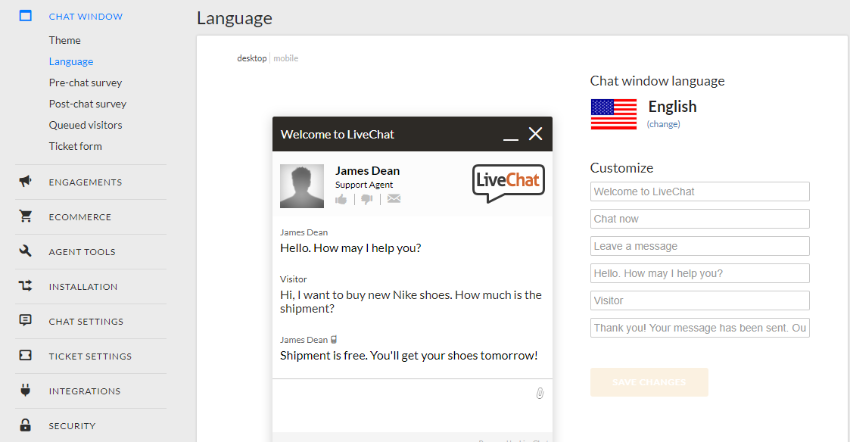This screenshot has width=850, height=442.
Task: Edit the 'Hello. How may I help you?' field
Action: click(x=700, y=273)
